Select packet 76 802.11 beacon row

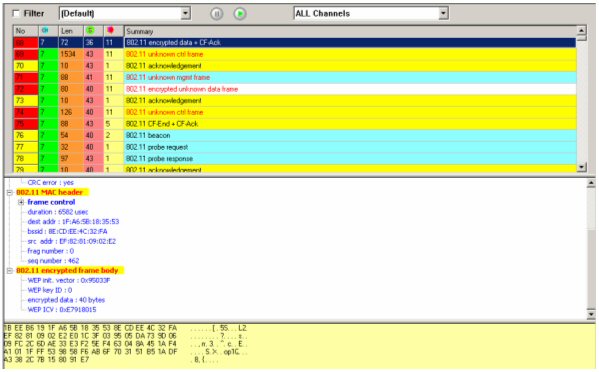[x=295, y=136]
